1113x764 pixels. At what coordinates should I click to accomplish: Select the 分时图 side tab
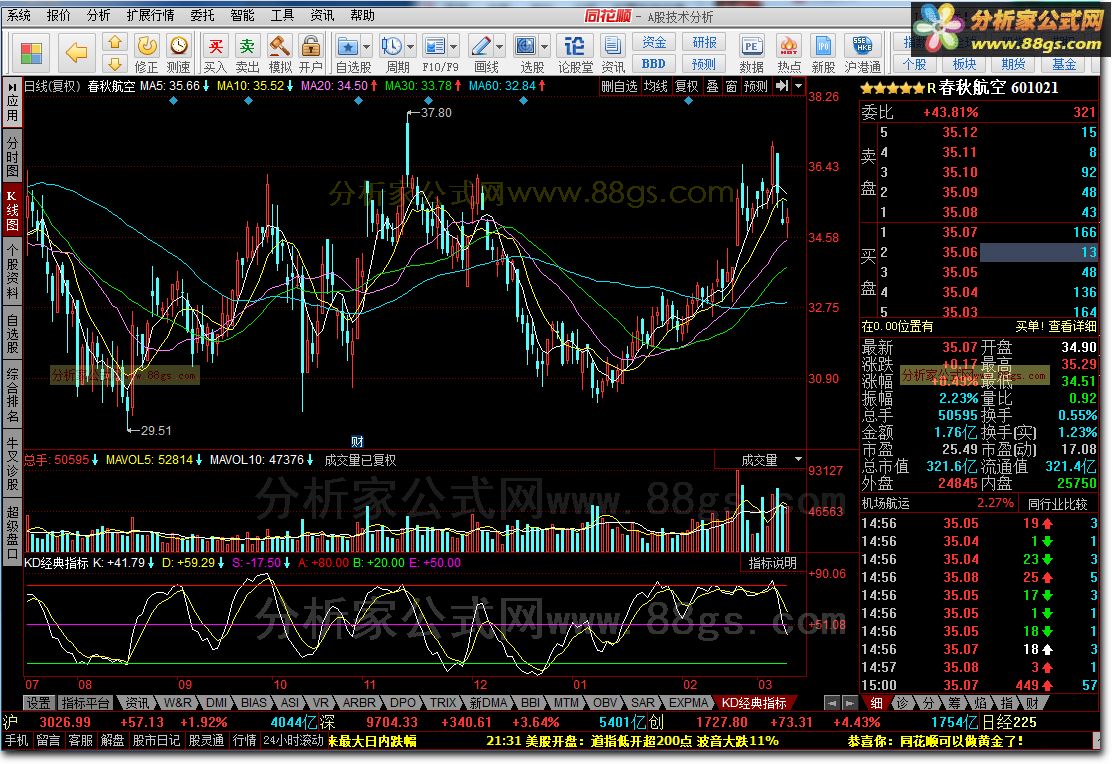(x=12, y=155)
